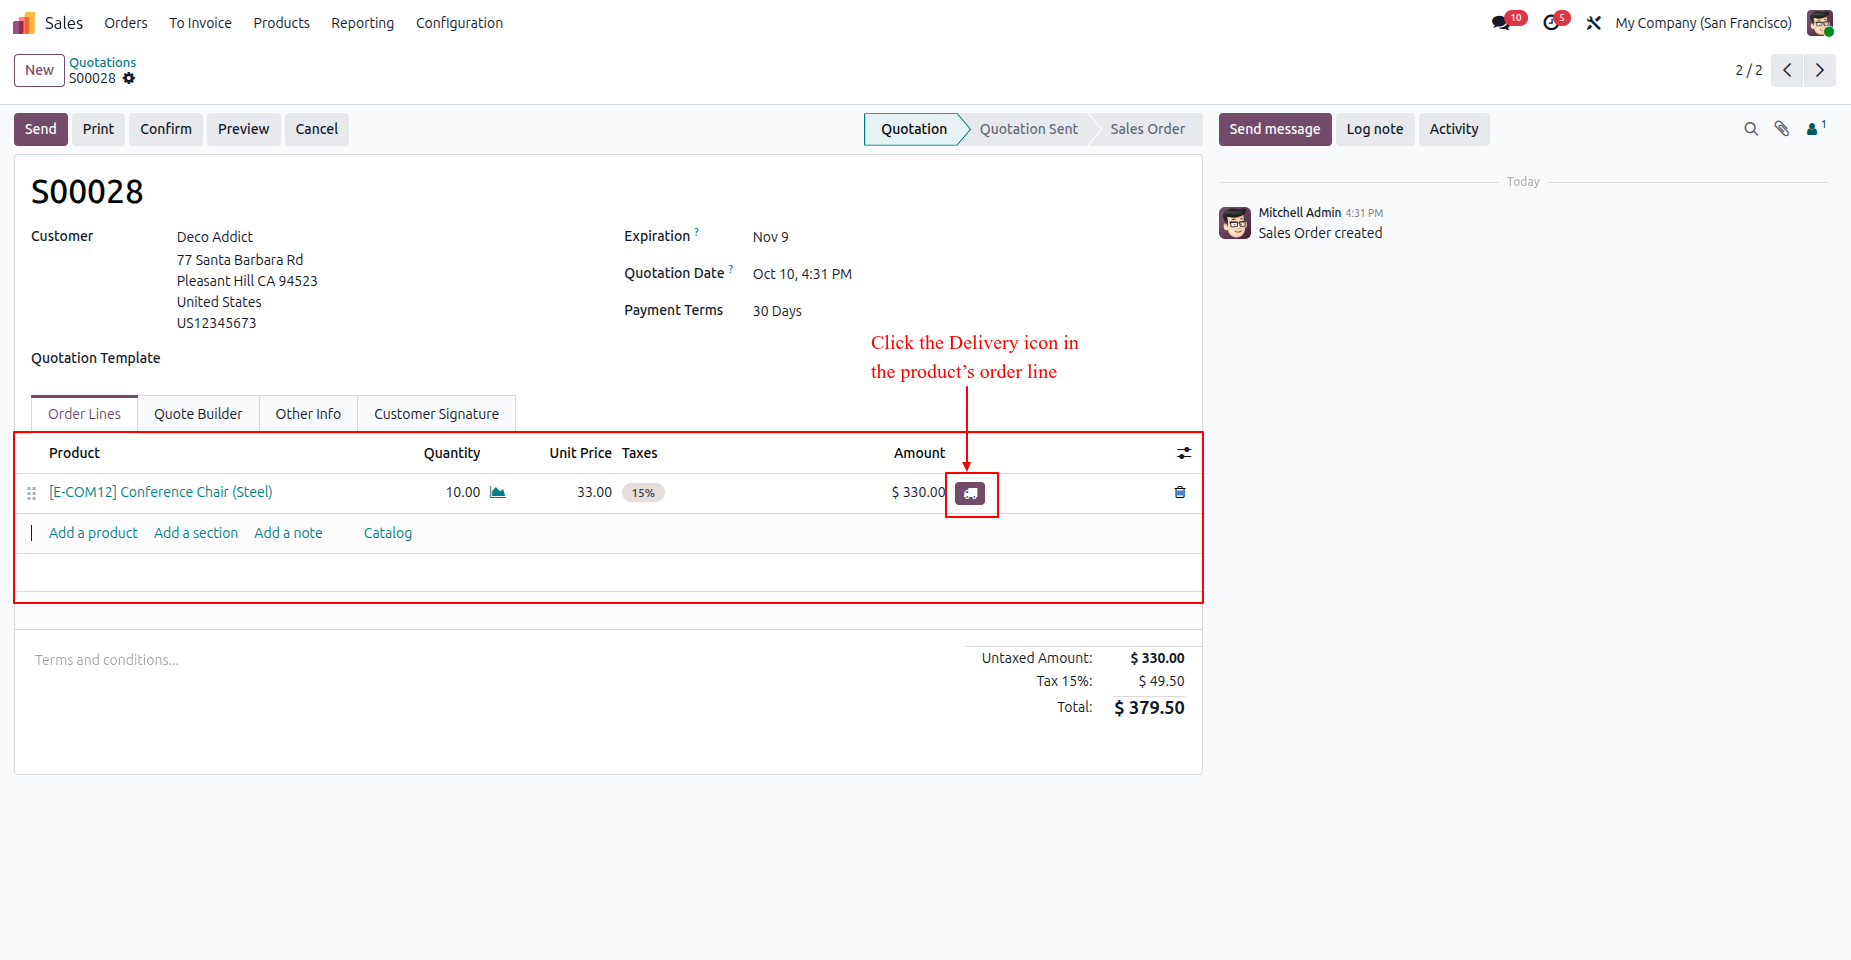Click the Send message button
Image resolution: width=1851 pixels, height=960 pixels.
[x=1275, y=129]
